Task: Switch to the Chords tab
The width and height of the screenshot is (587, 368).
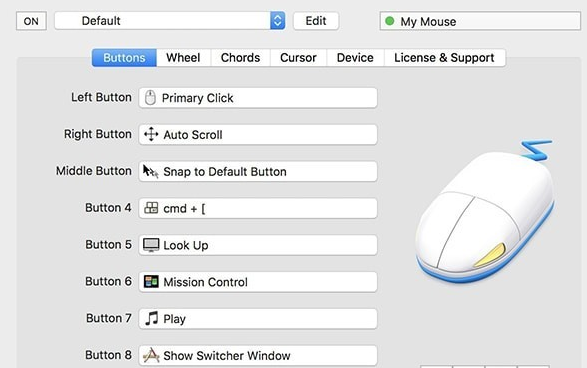Action: coord(240,58)
